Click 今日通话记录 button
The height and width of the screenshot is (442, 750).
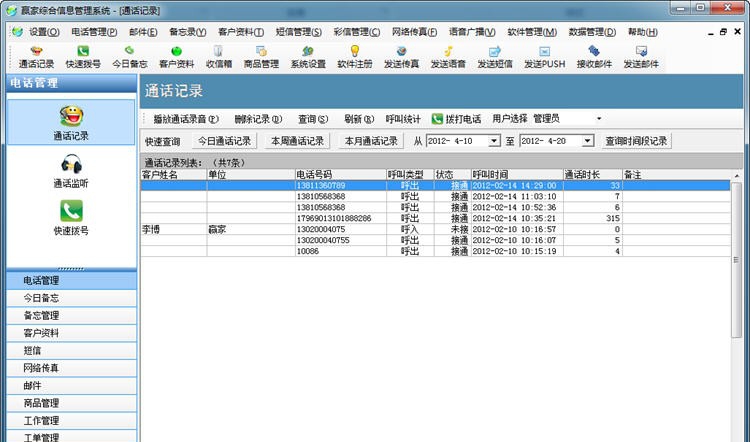tap(224, 141)
